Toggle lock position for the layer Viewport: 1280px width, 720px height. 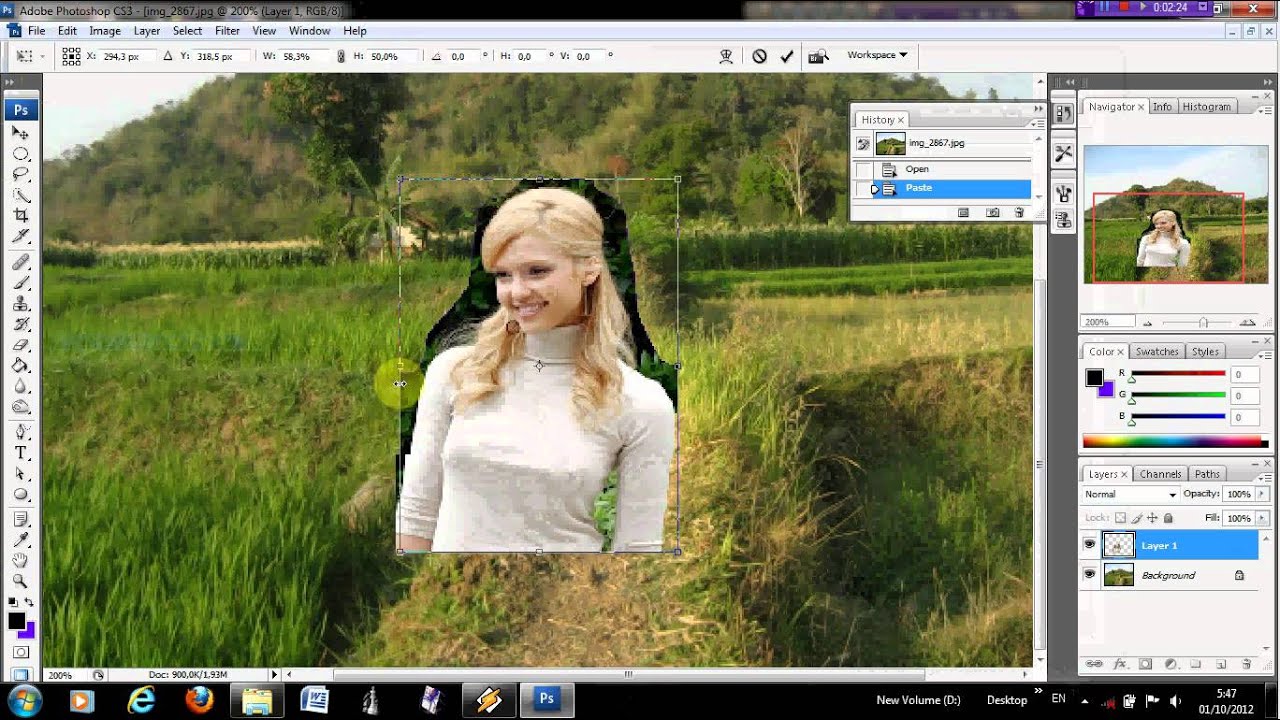pos(1153,518)
